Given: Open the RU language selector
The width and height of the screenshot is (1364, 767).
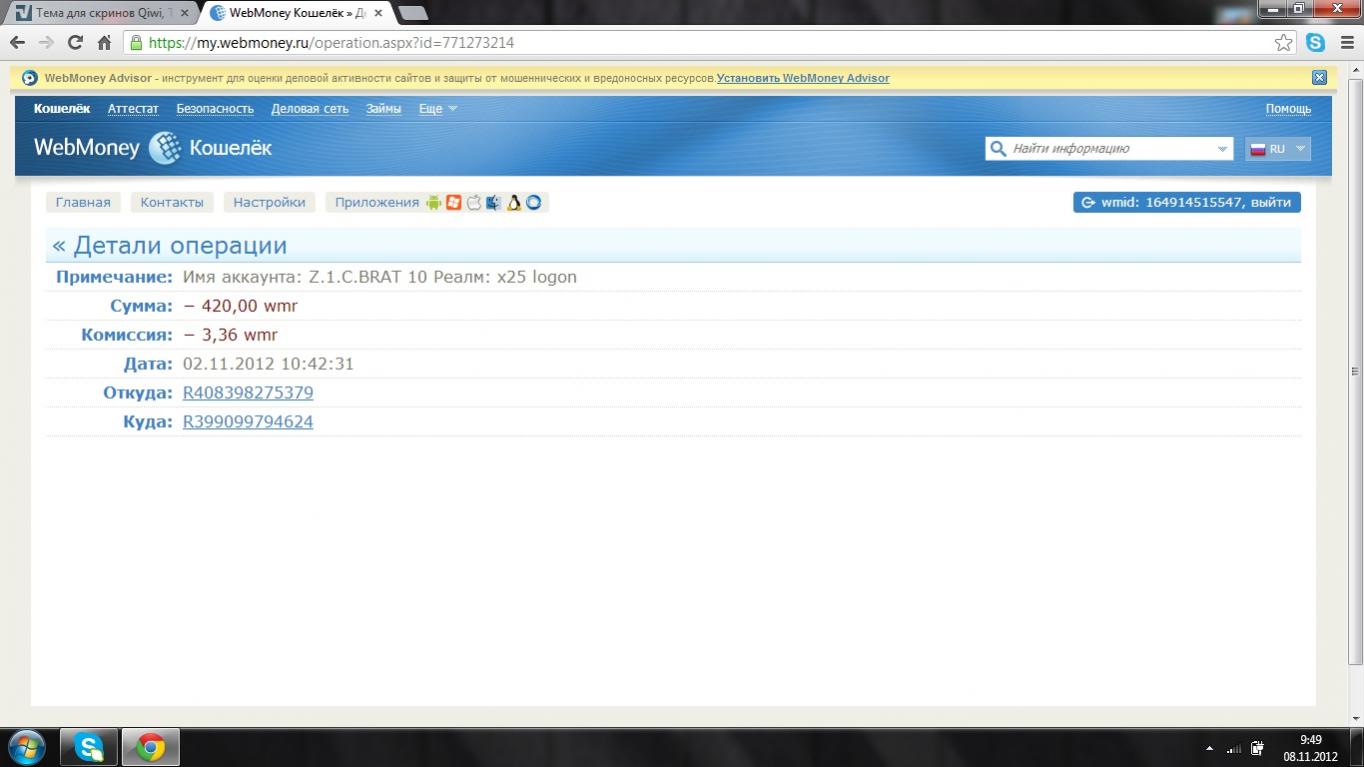Looking at the screenshot, I should (1277, 149).
